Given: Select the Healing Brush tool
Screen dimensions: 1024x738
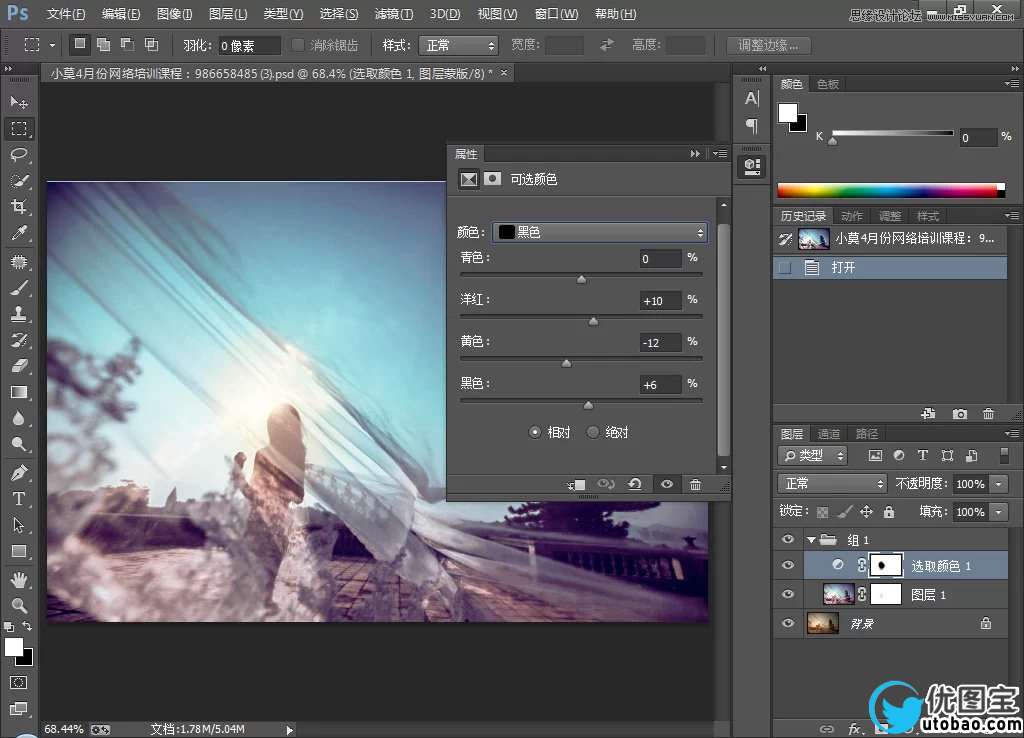Looking at the screenshot, I should [19, 262].
